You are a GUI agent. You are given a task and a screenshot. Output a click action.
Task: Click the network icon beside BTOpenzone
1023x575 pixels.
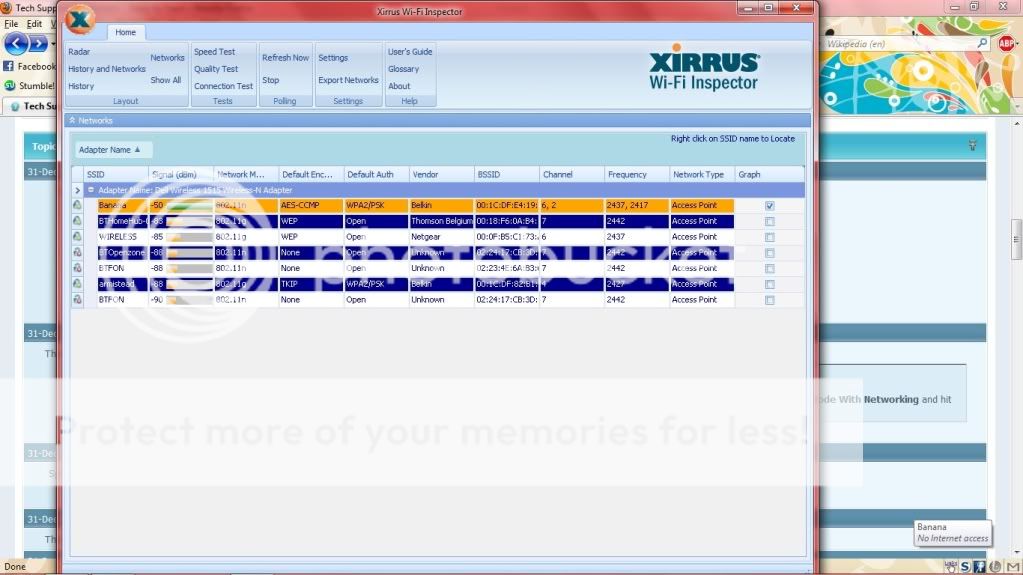(x=77, y=253)
